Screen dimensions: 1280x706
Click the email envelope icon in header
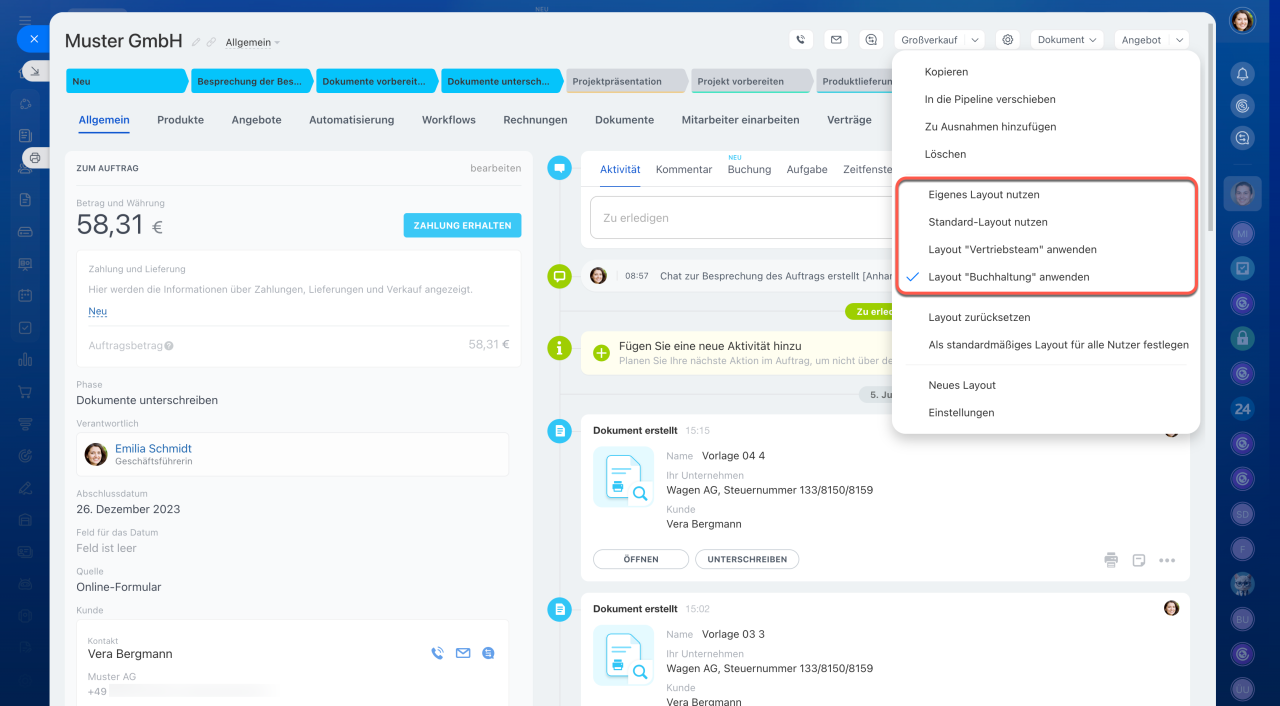click(x=836, y=40)
